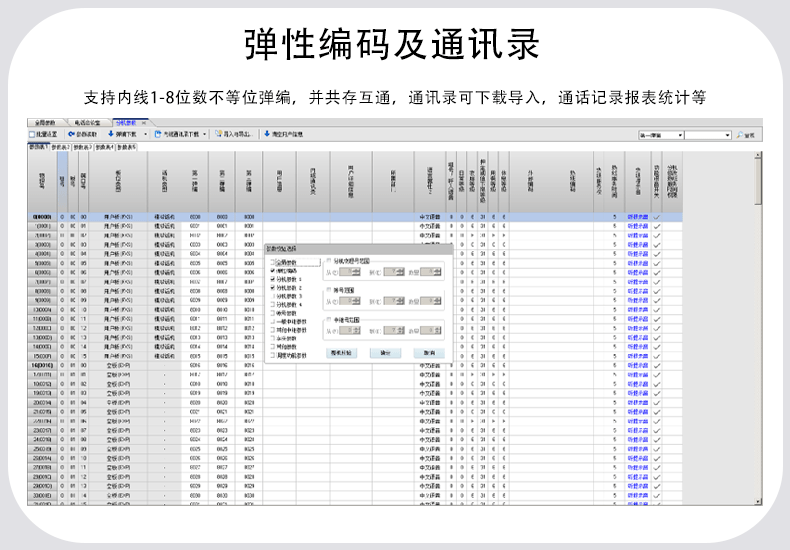Click the 取消 button in the paste dialog

coord(429,353)
